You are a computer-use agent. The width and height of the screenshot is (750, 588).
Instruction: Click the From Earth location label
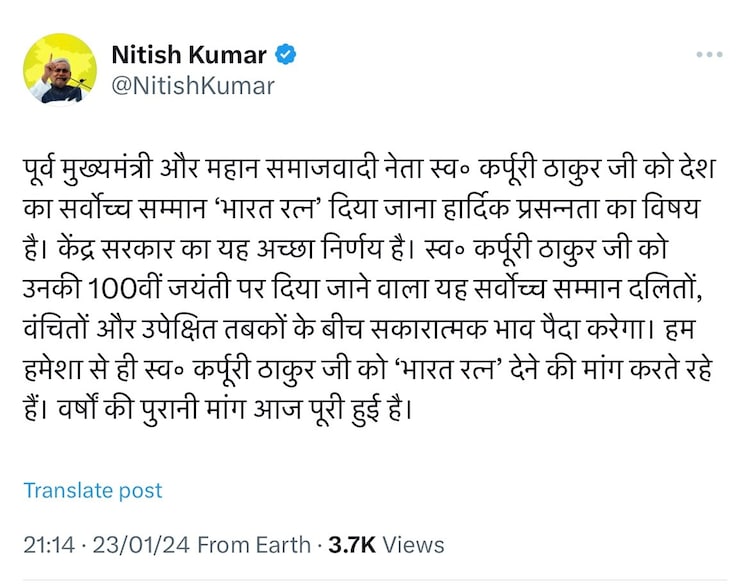pyautogui.click(x=254, y=544)
